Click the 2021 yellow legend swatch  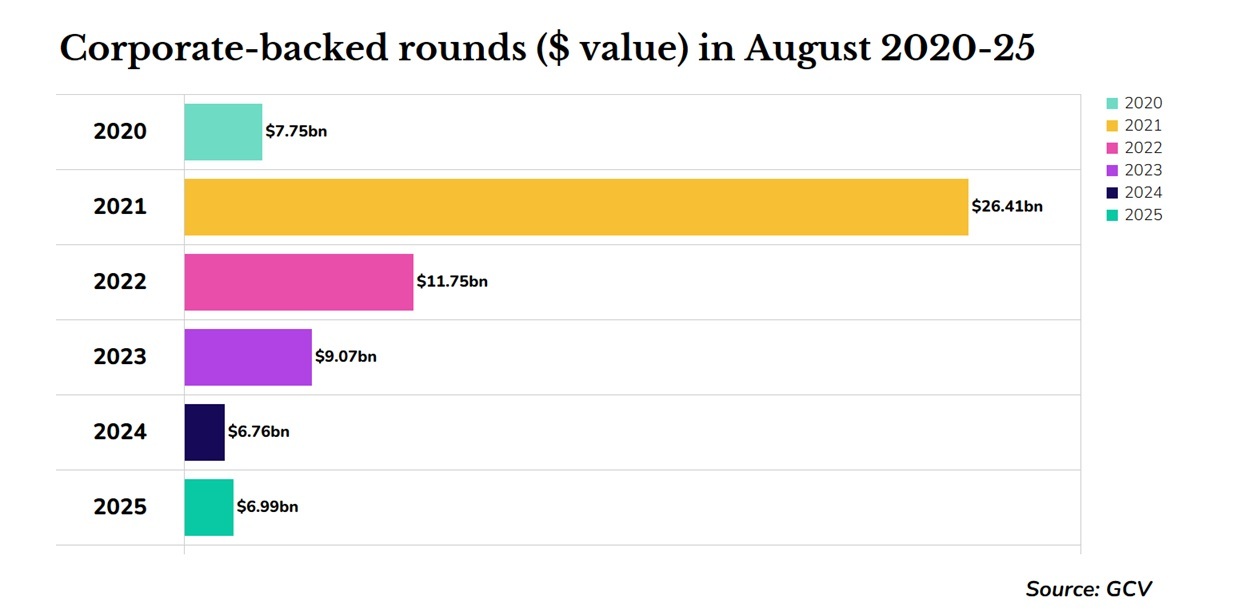point(1112,126)
